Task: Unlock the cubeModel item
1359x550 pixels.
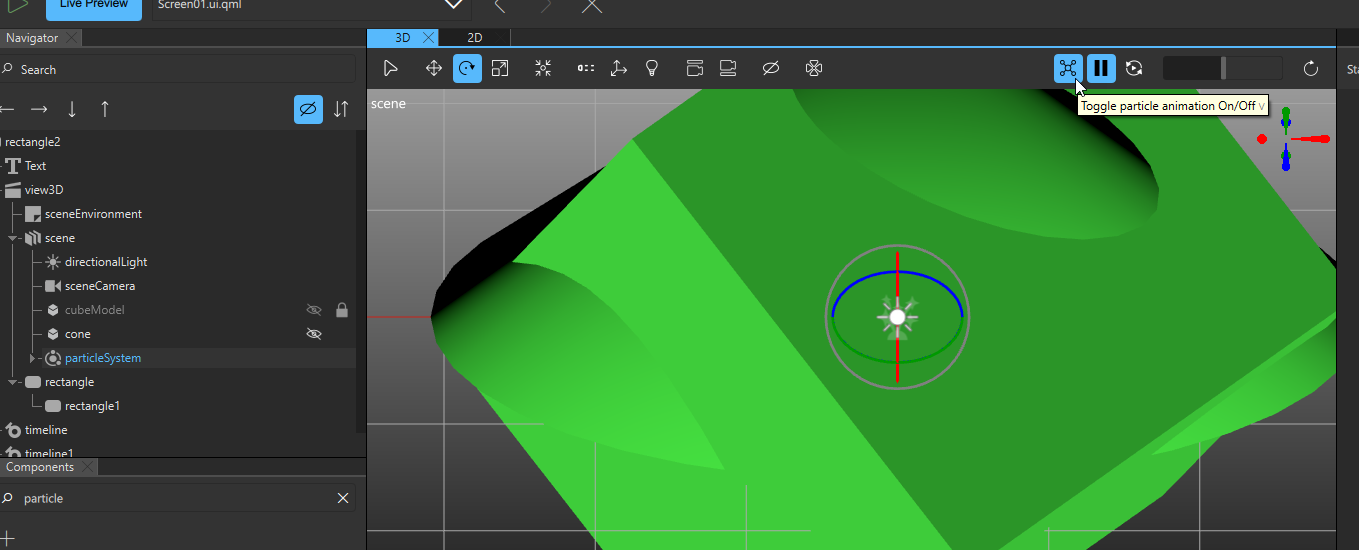Action: point(342,310)
